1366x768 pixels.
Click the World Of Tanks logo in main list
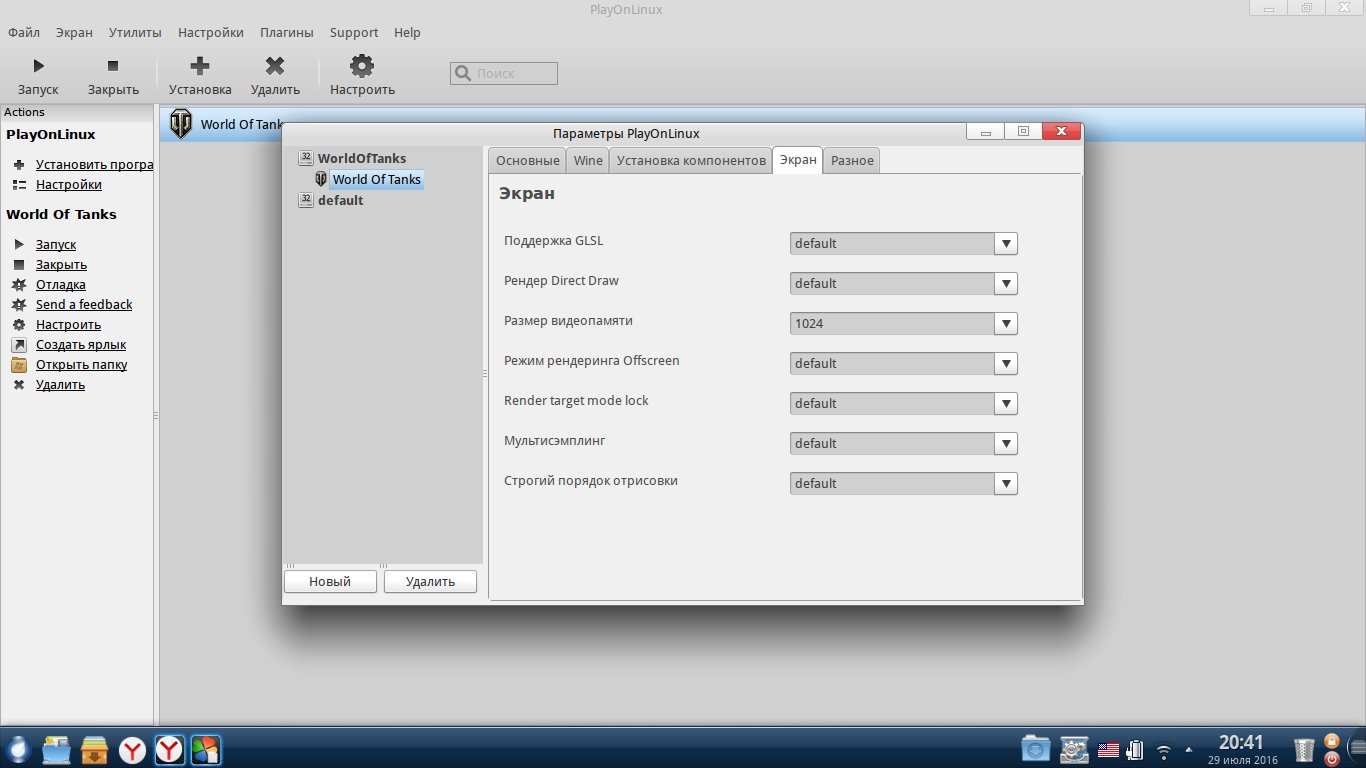[181, 124]
